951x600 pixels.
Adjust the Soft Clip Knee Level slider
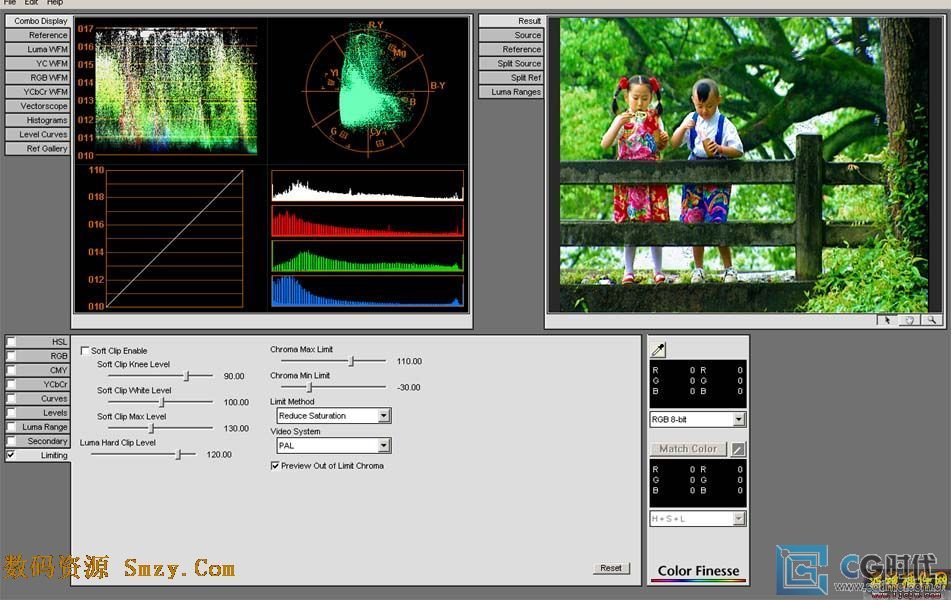[187, 376]
